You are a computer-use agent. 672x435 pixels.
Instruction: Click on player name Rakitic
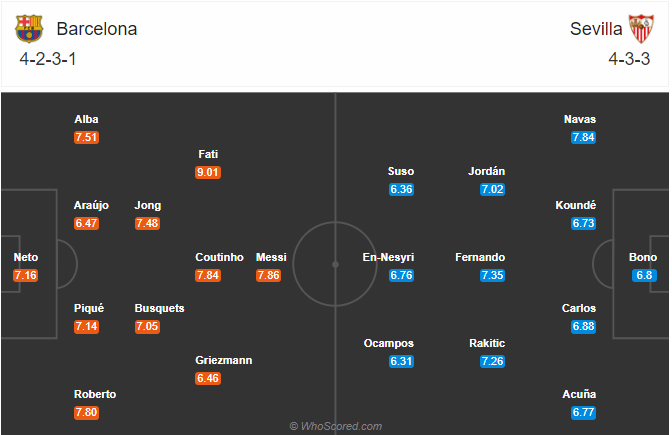487,343
